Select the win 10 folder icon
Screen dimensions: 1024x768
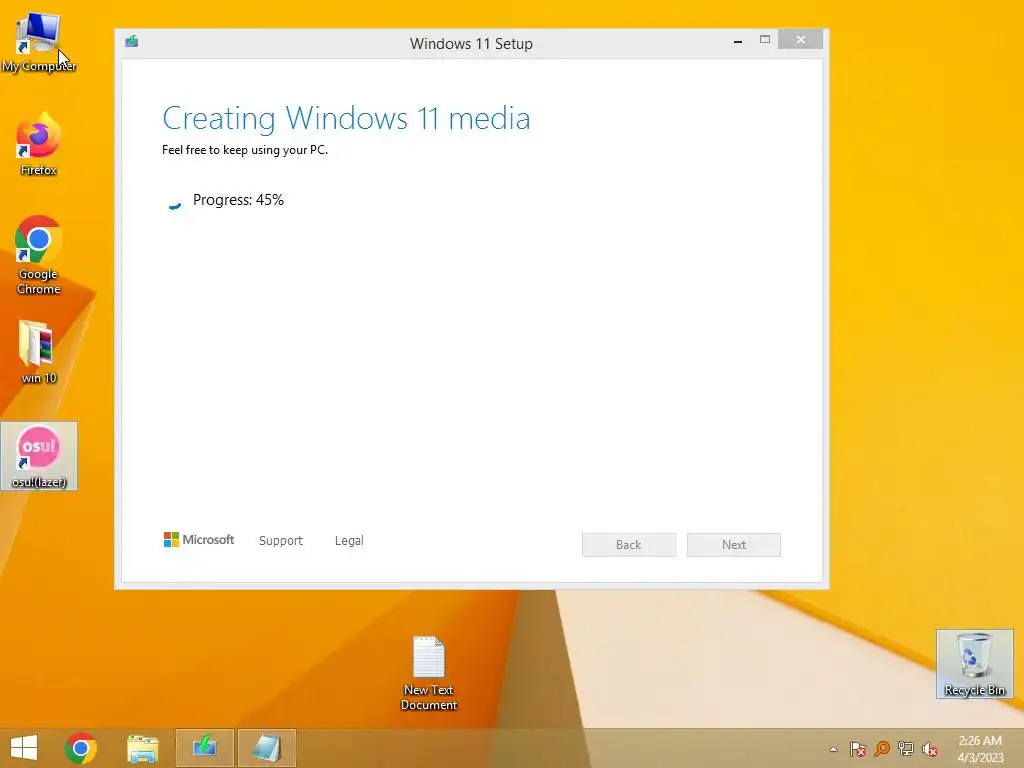tap(38, 352)
